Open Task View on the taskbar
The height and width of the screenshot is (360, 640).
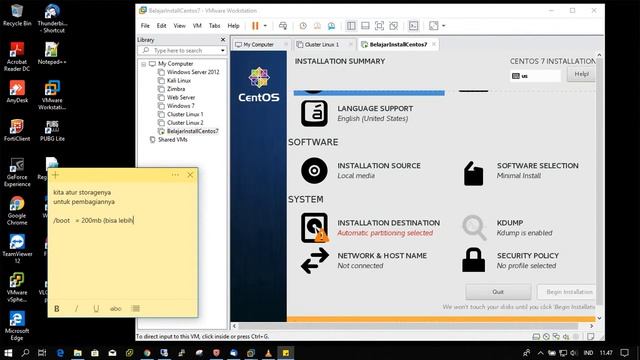(x=42, y=353)
